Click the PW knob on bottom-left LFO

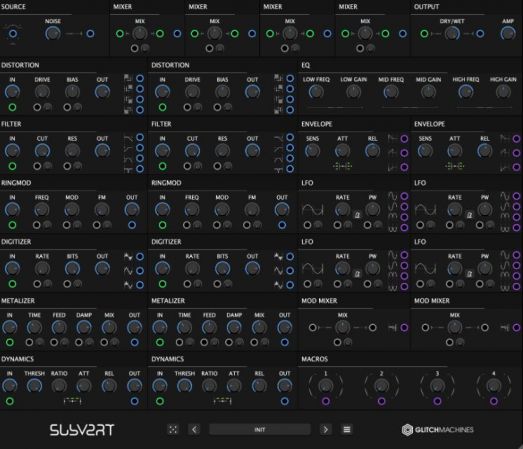click(373, 269)
